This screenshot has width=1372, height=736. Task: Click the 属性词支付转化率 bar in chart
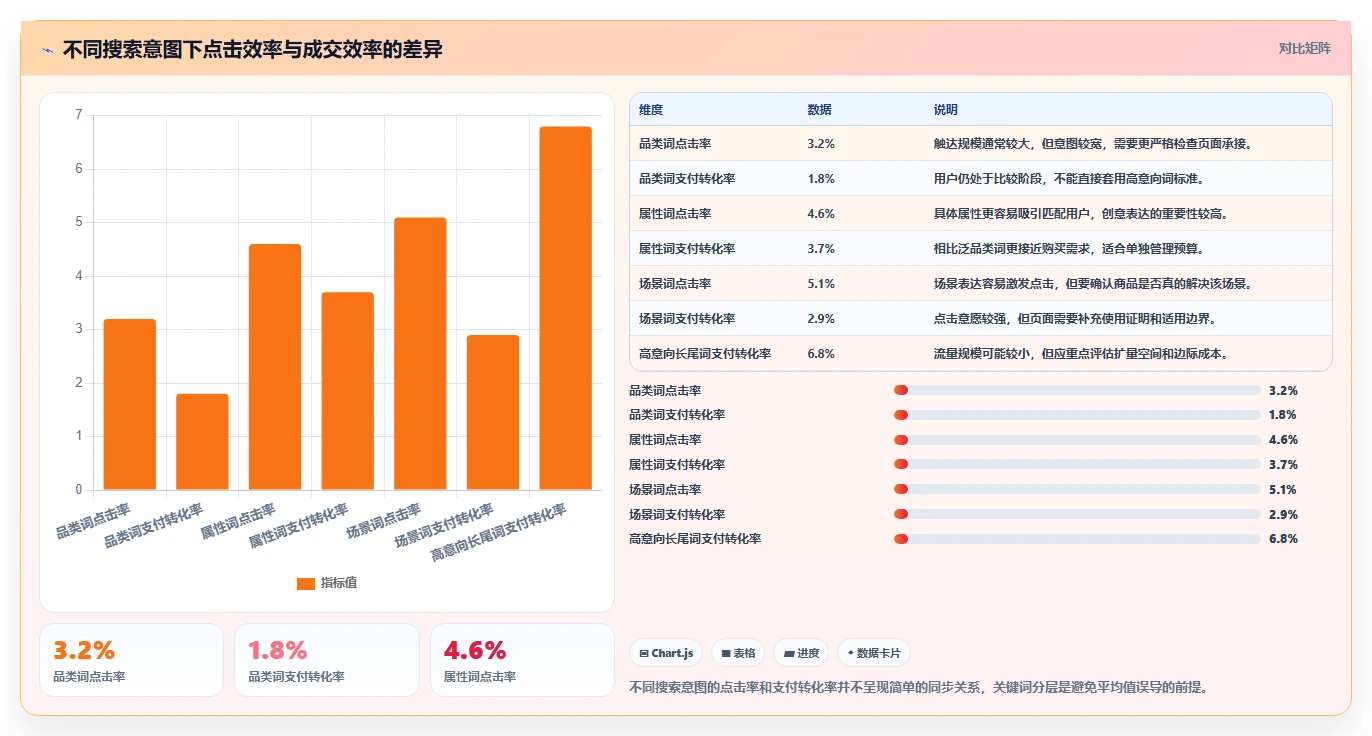point(348,391)
